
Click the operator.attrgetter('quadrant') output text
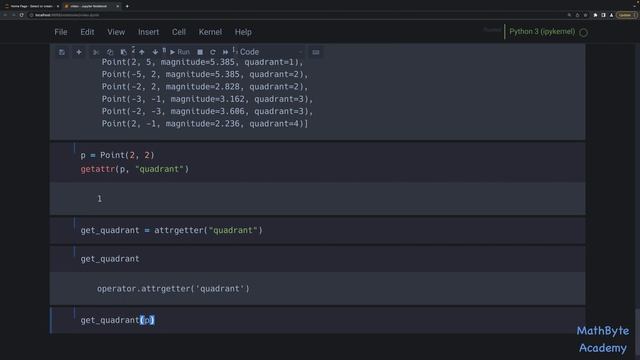pyautogui.click(x=173, y=289)
